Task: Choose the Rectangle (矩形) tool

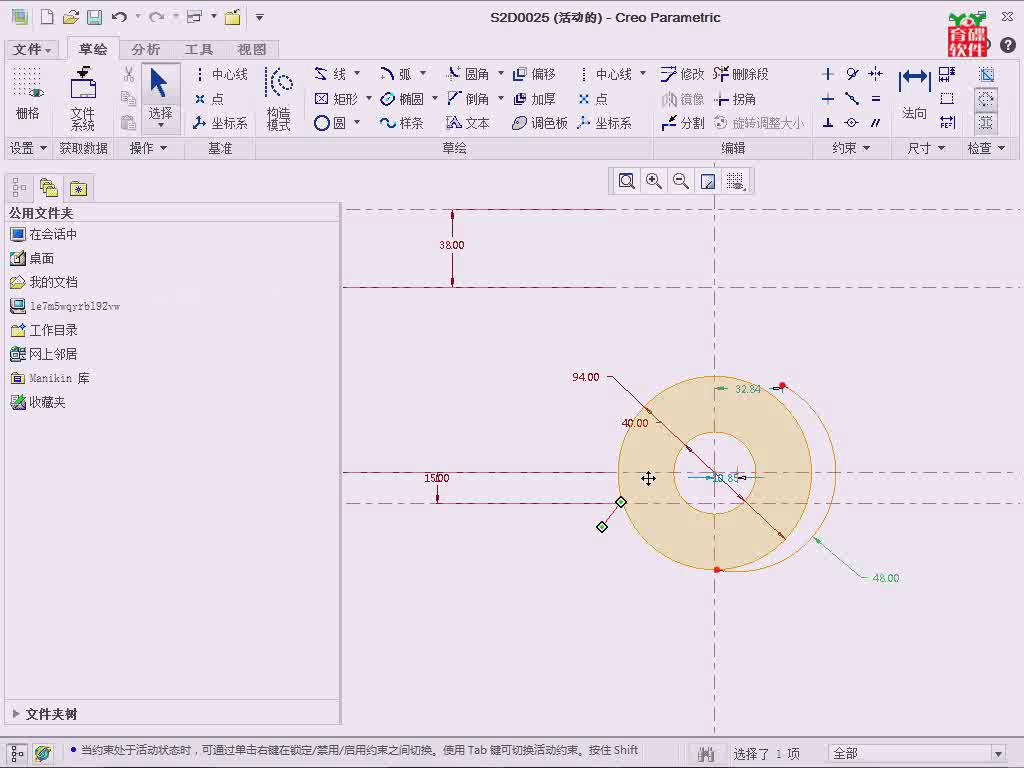Action: tap(336, 99)
